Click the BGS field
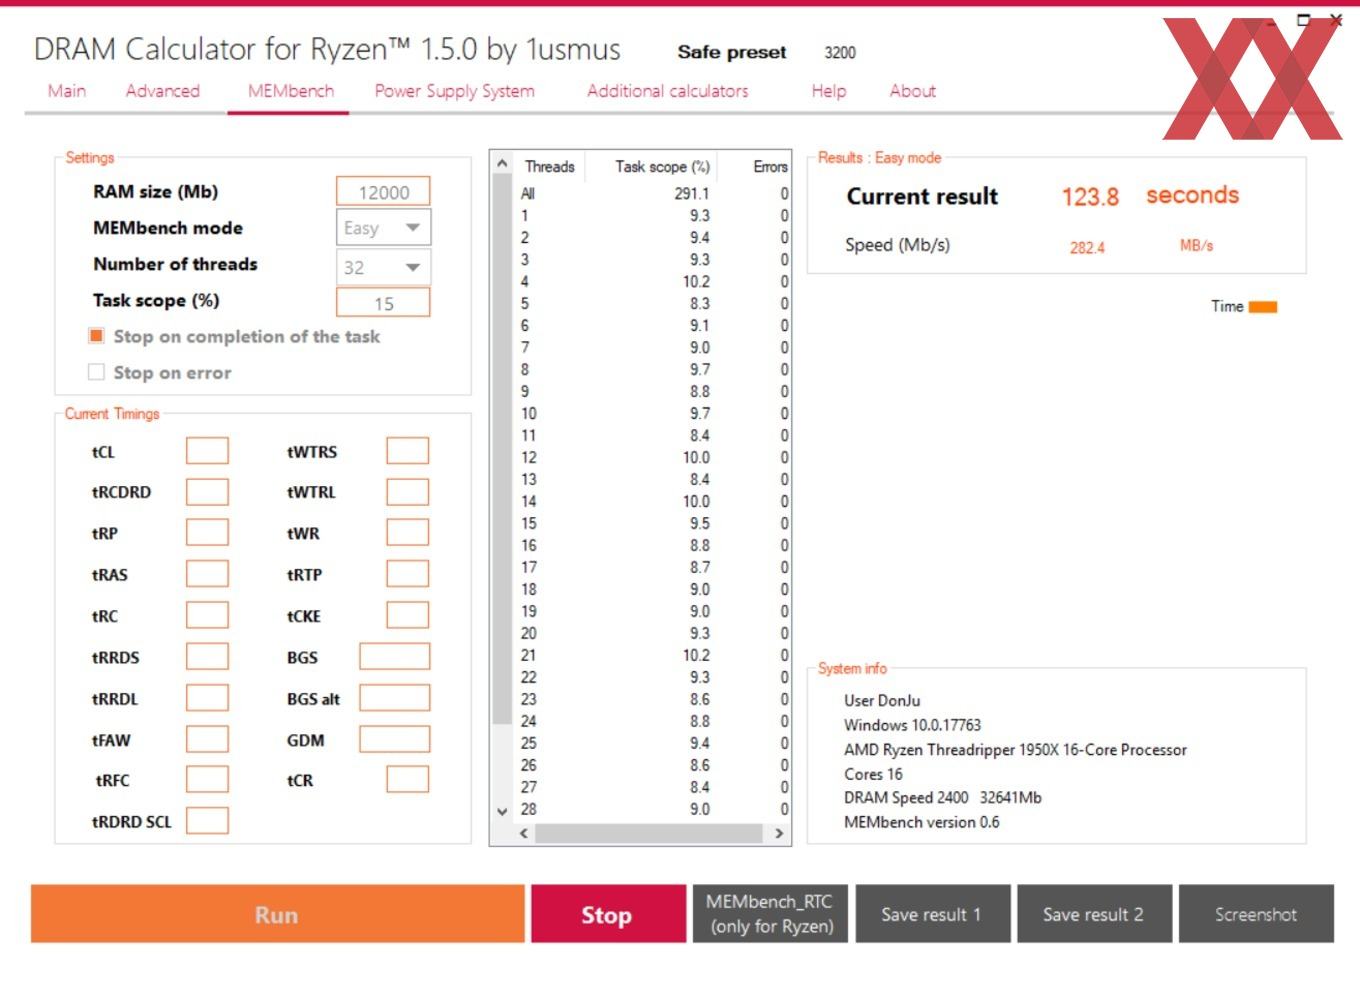This screenshot has width=1360, height=997. (x=395, y=657)
